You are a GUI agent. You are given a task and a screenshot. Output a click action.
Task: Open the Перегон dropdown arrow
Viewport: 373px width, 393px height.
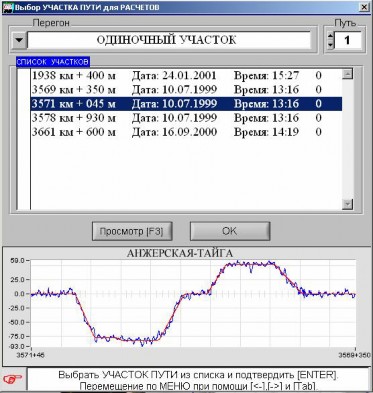(19, 40)
